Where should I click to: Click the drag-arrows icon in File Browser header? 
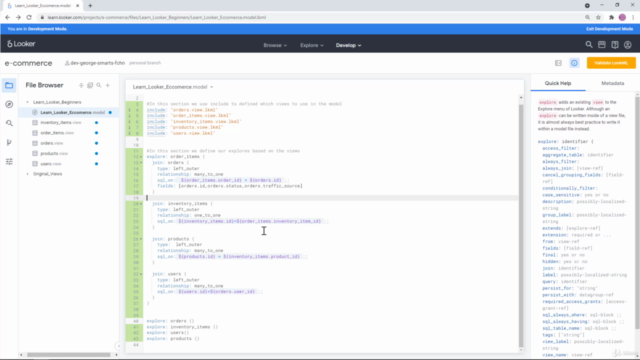click(81, 85)
